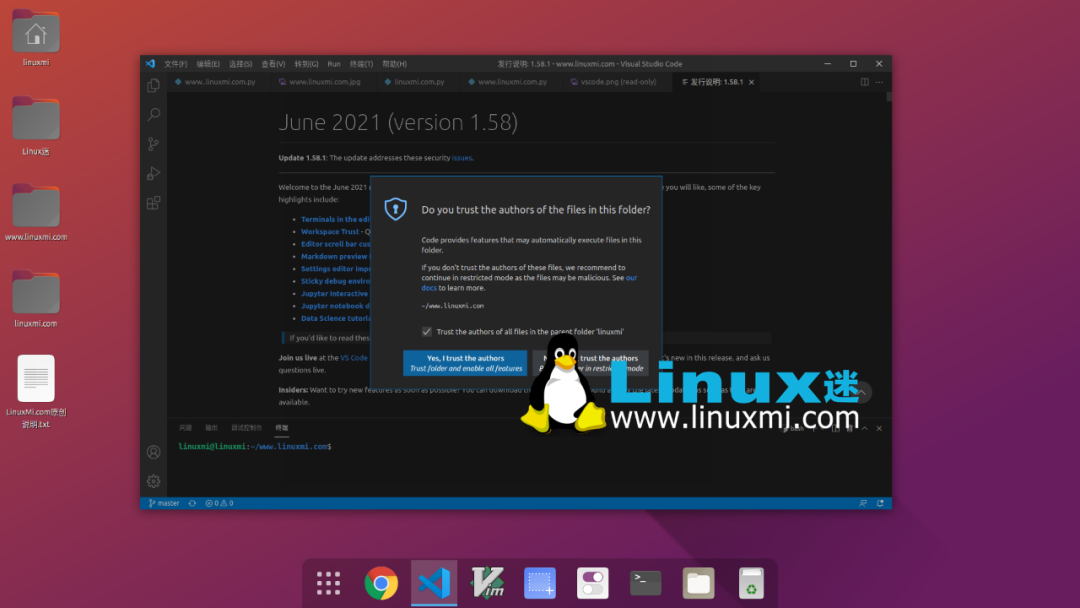Select the Linux迷 folder on the desktop
The image size is (1080, 608).
click(x=36, y=126)
